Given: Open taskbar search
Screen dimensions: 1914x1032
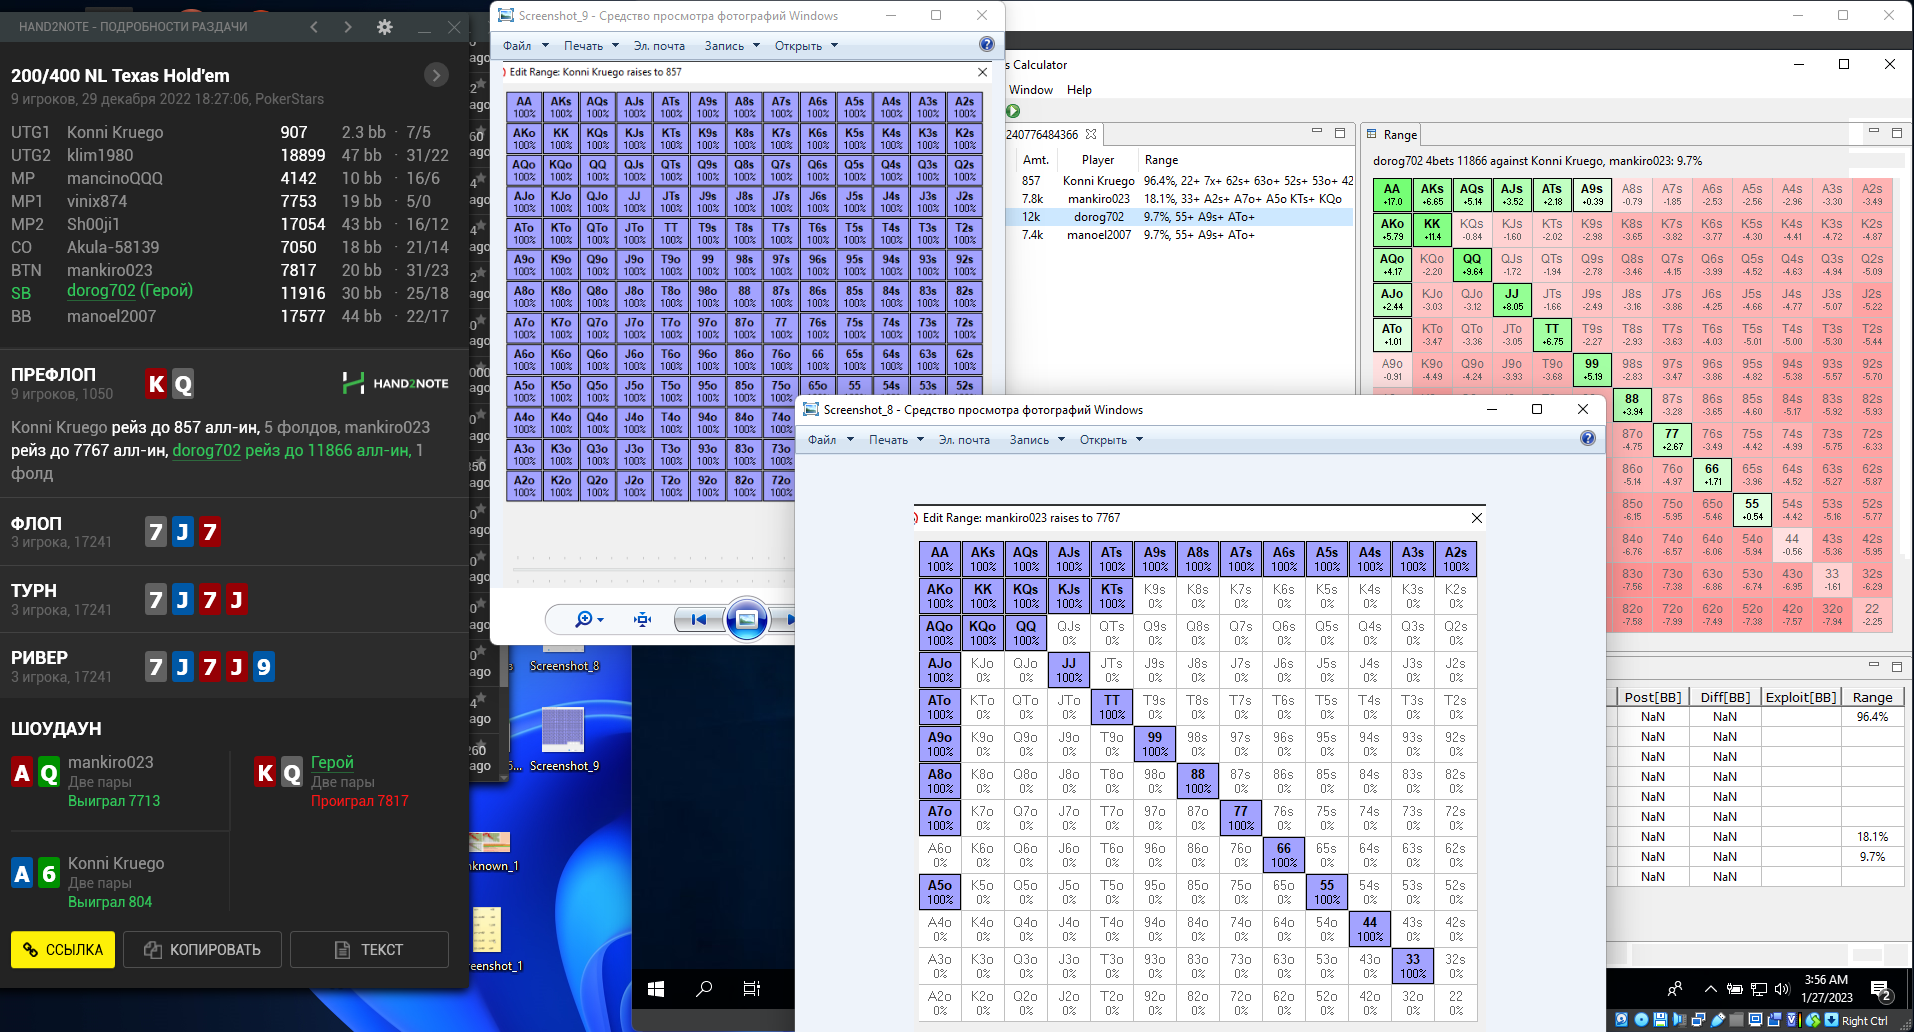Looking at the screenshot, I should click(x=704, y=989).
